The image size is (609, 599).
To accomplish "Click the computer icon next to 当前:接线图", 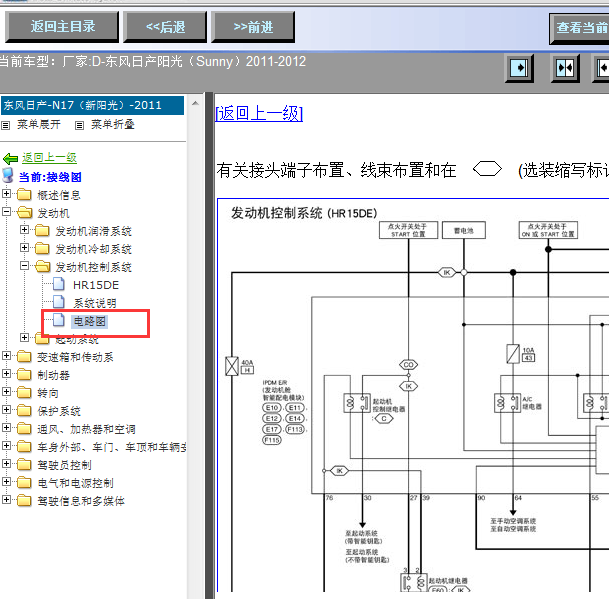I will [8, 176].
